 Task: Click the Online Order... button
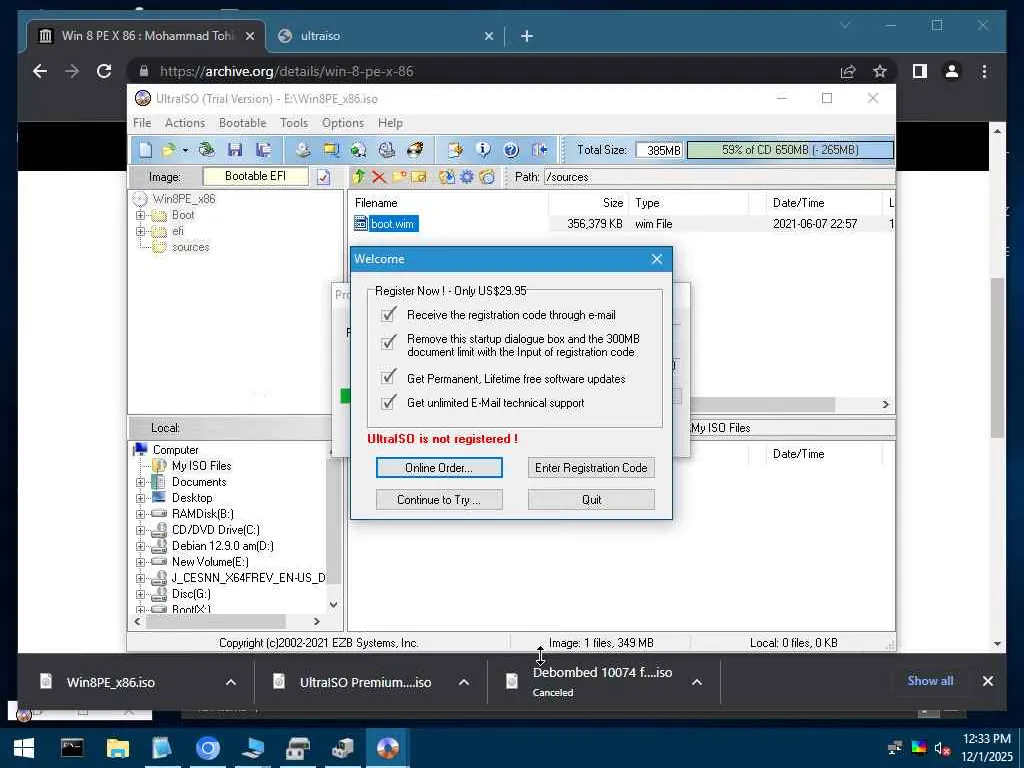[x=439, y=468]
